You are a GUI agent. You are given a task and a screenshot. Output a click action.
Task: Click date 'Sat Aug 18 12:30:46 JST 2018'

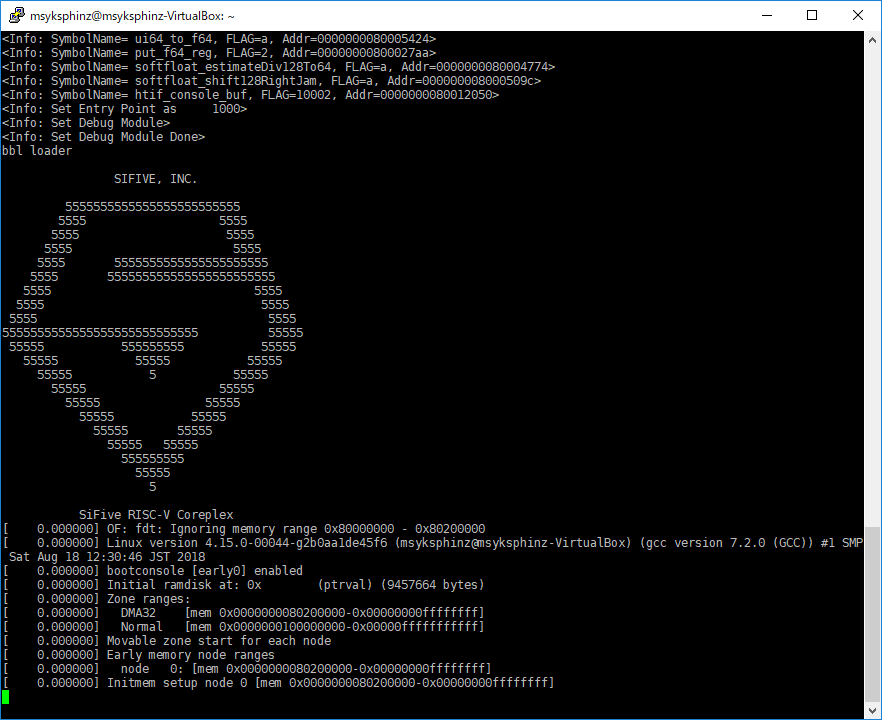tap(107, 557)
